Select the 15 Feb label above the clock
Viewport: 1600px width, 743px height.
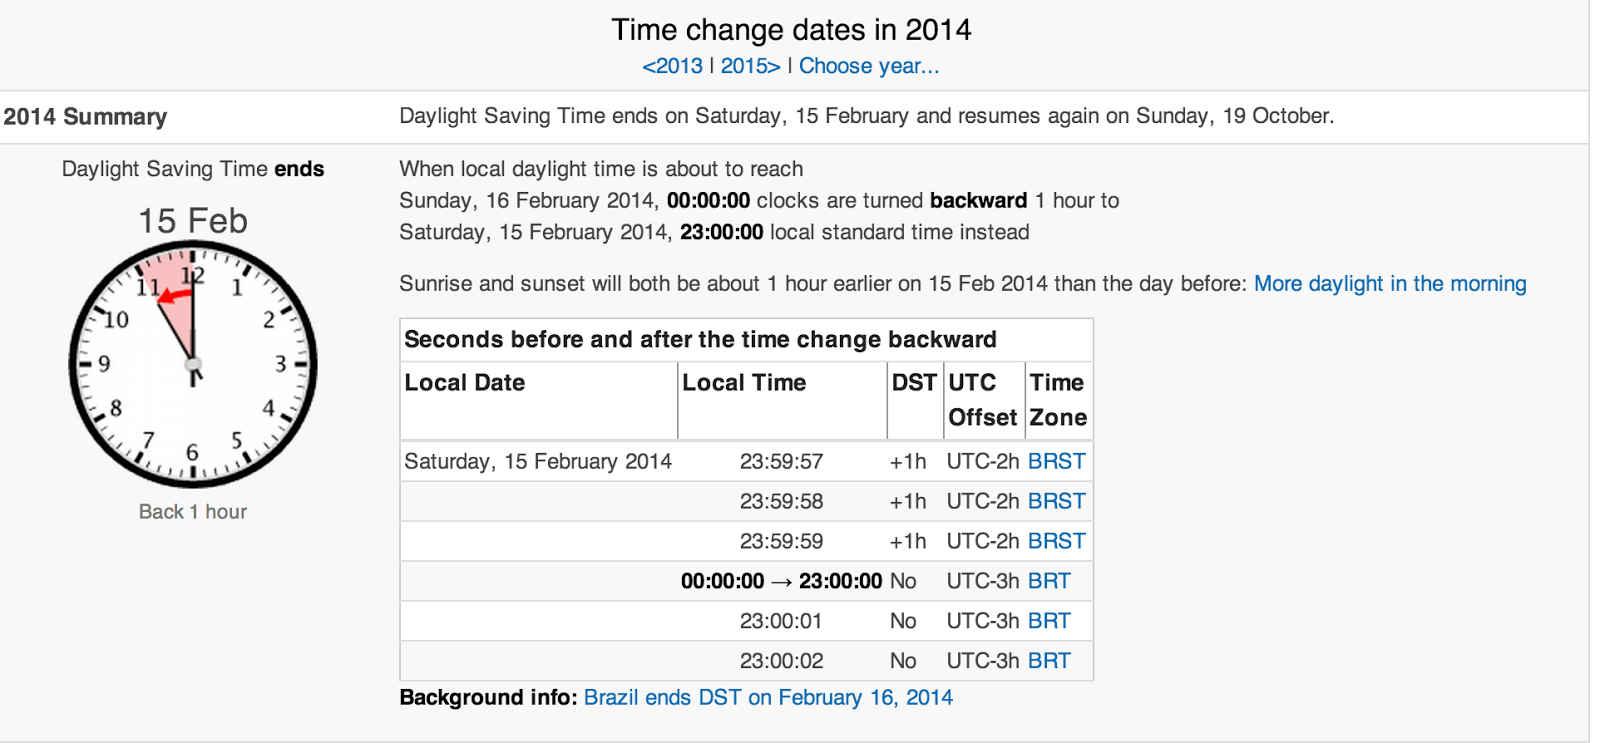[192, 221]
